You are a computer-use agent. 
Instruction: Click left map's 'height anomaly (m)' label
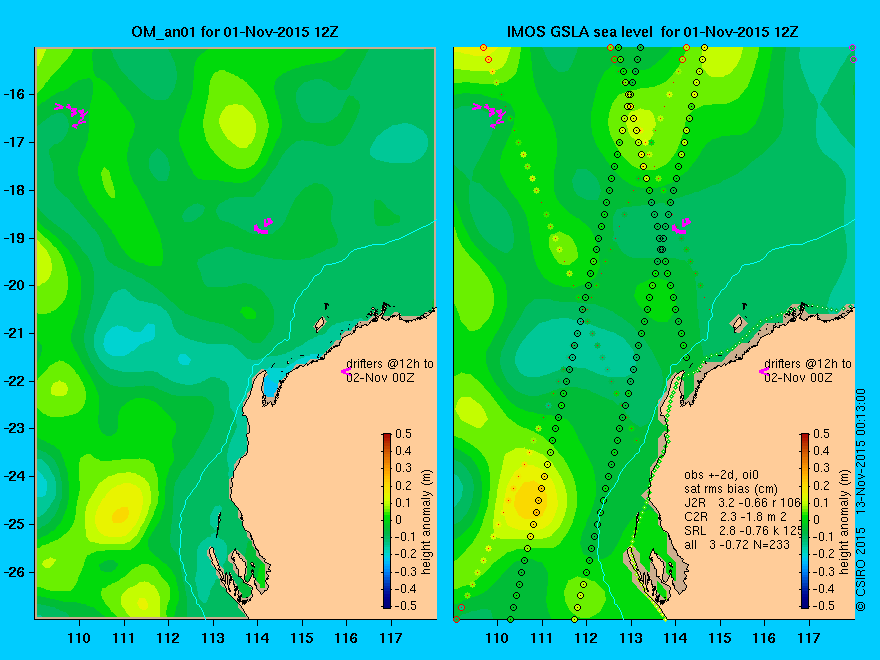pyautogui.click(x=427, y=522)
